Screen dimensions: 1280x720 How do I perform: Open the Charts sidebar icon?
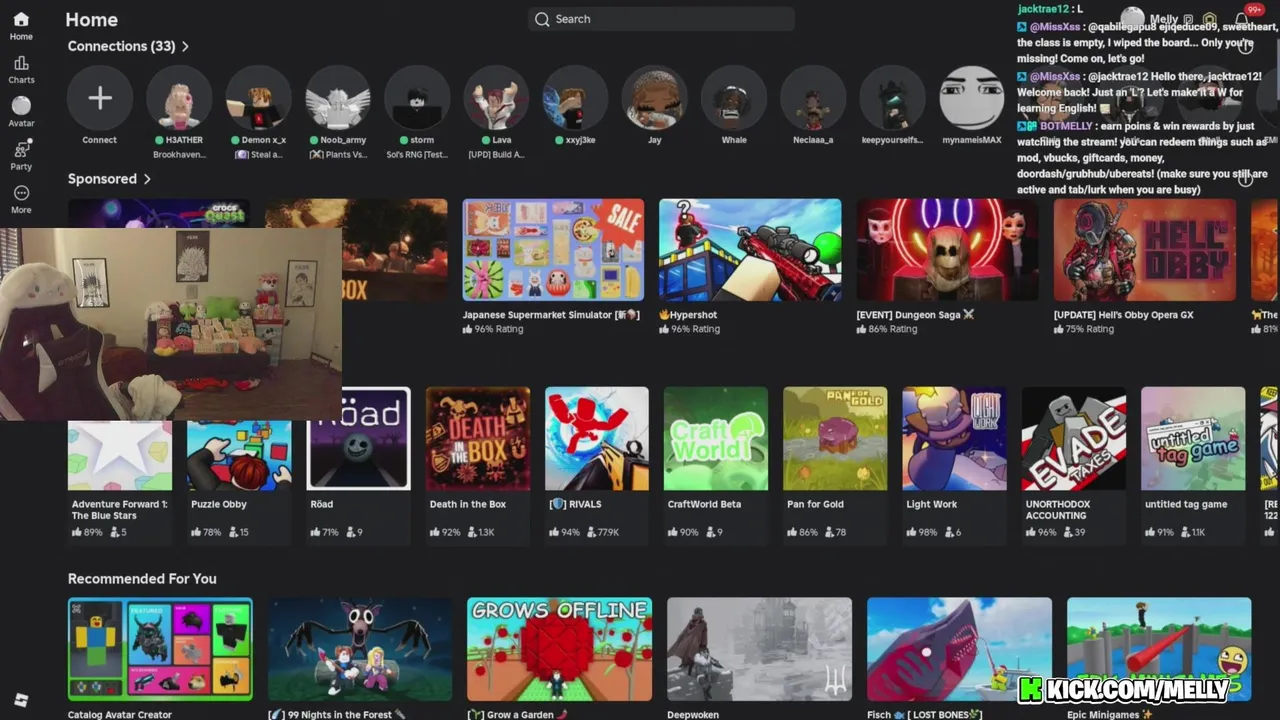(x=21, y=70)
